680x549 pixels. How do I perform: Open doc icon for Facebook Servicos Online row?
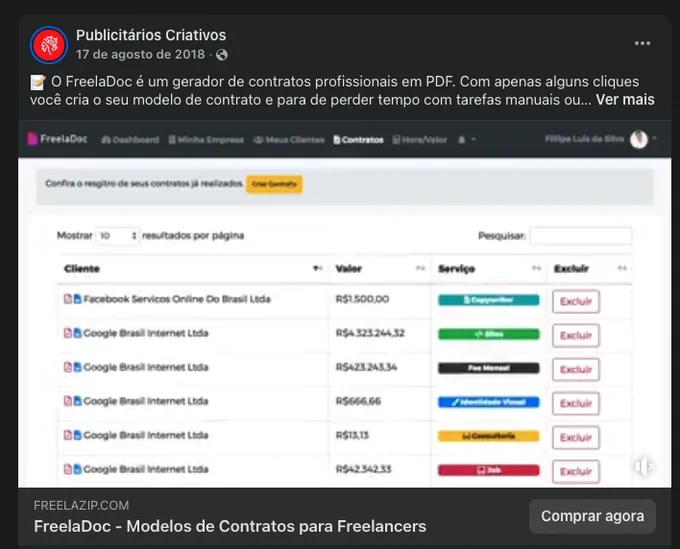[x=77, y=299]
